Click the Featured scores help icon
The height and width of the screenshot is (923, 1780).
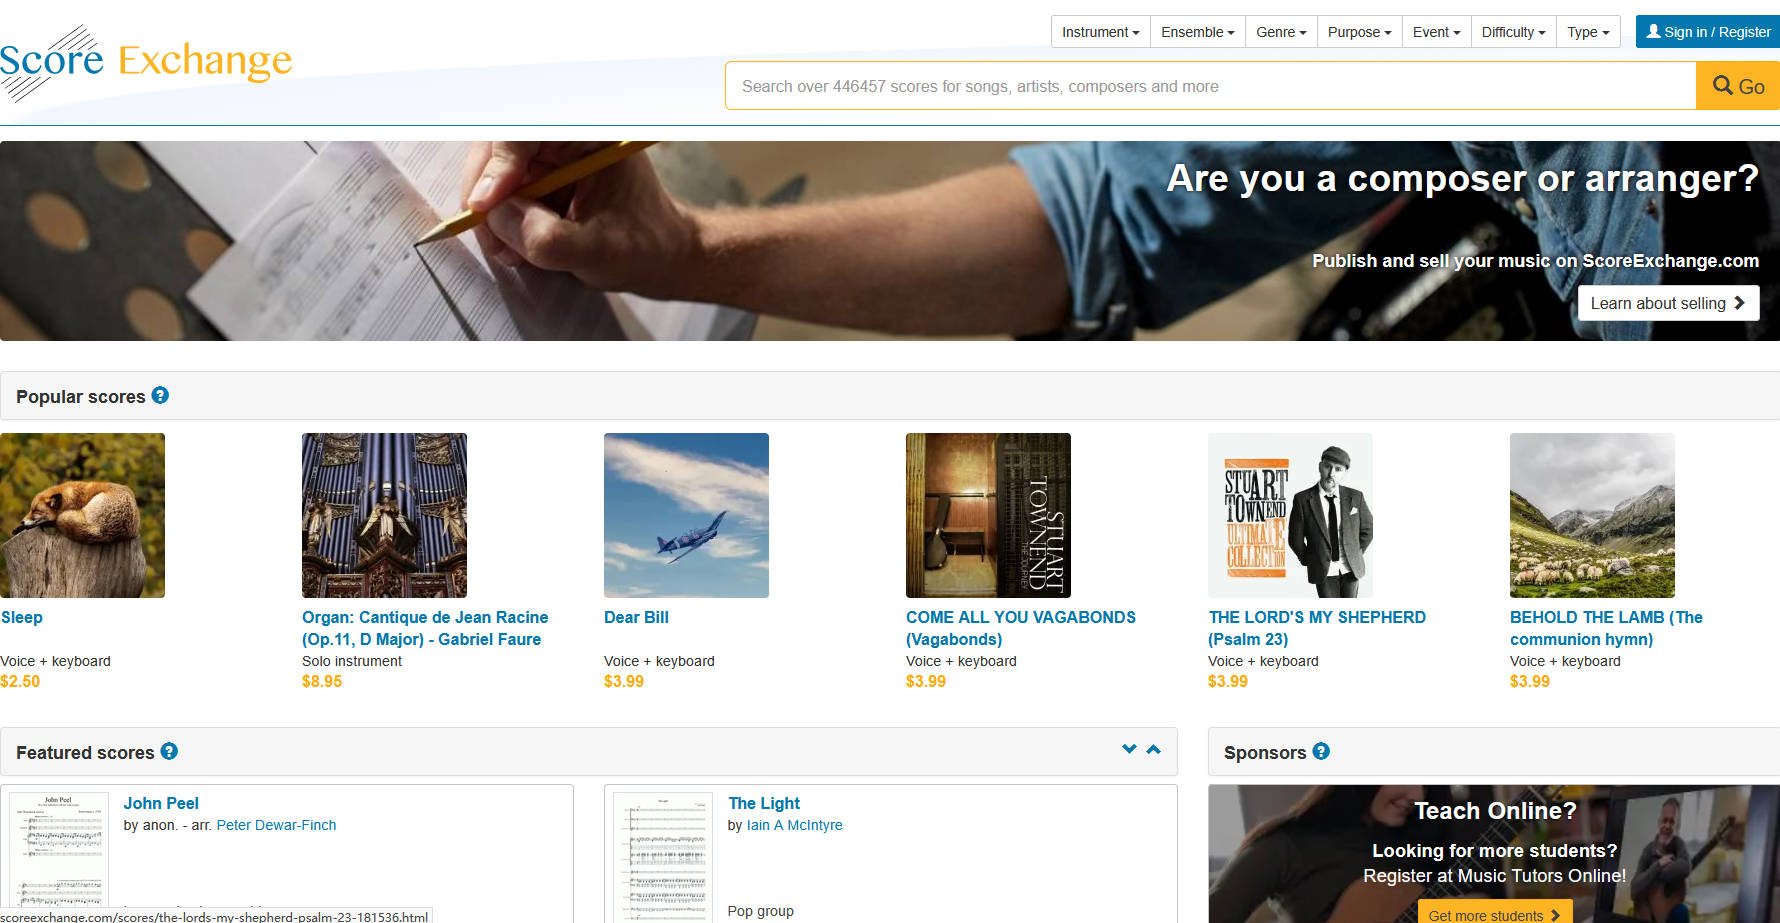coord(169,752)
